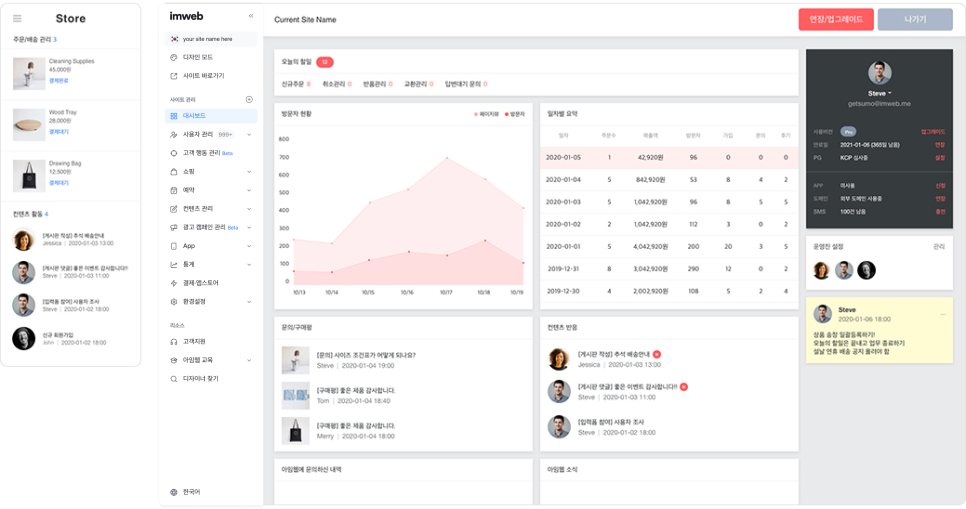Select the 2020-01-05 row in daily summary

point(669,157)
